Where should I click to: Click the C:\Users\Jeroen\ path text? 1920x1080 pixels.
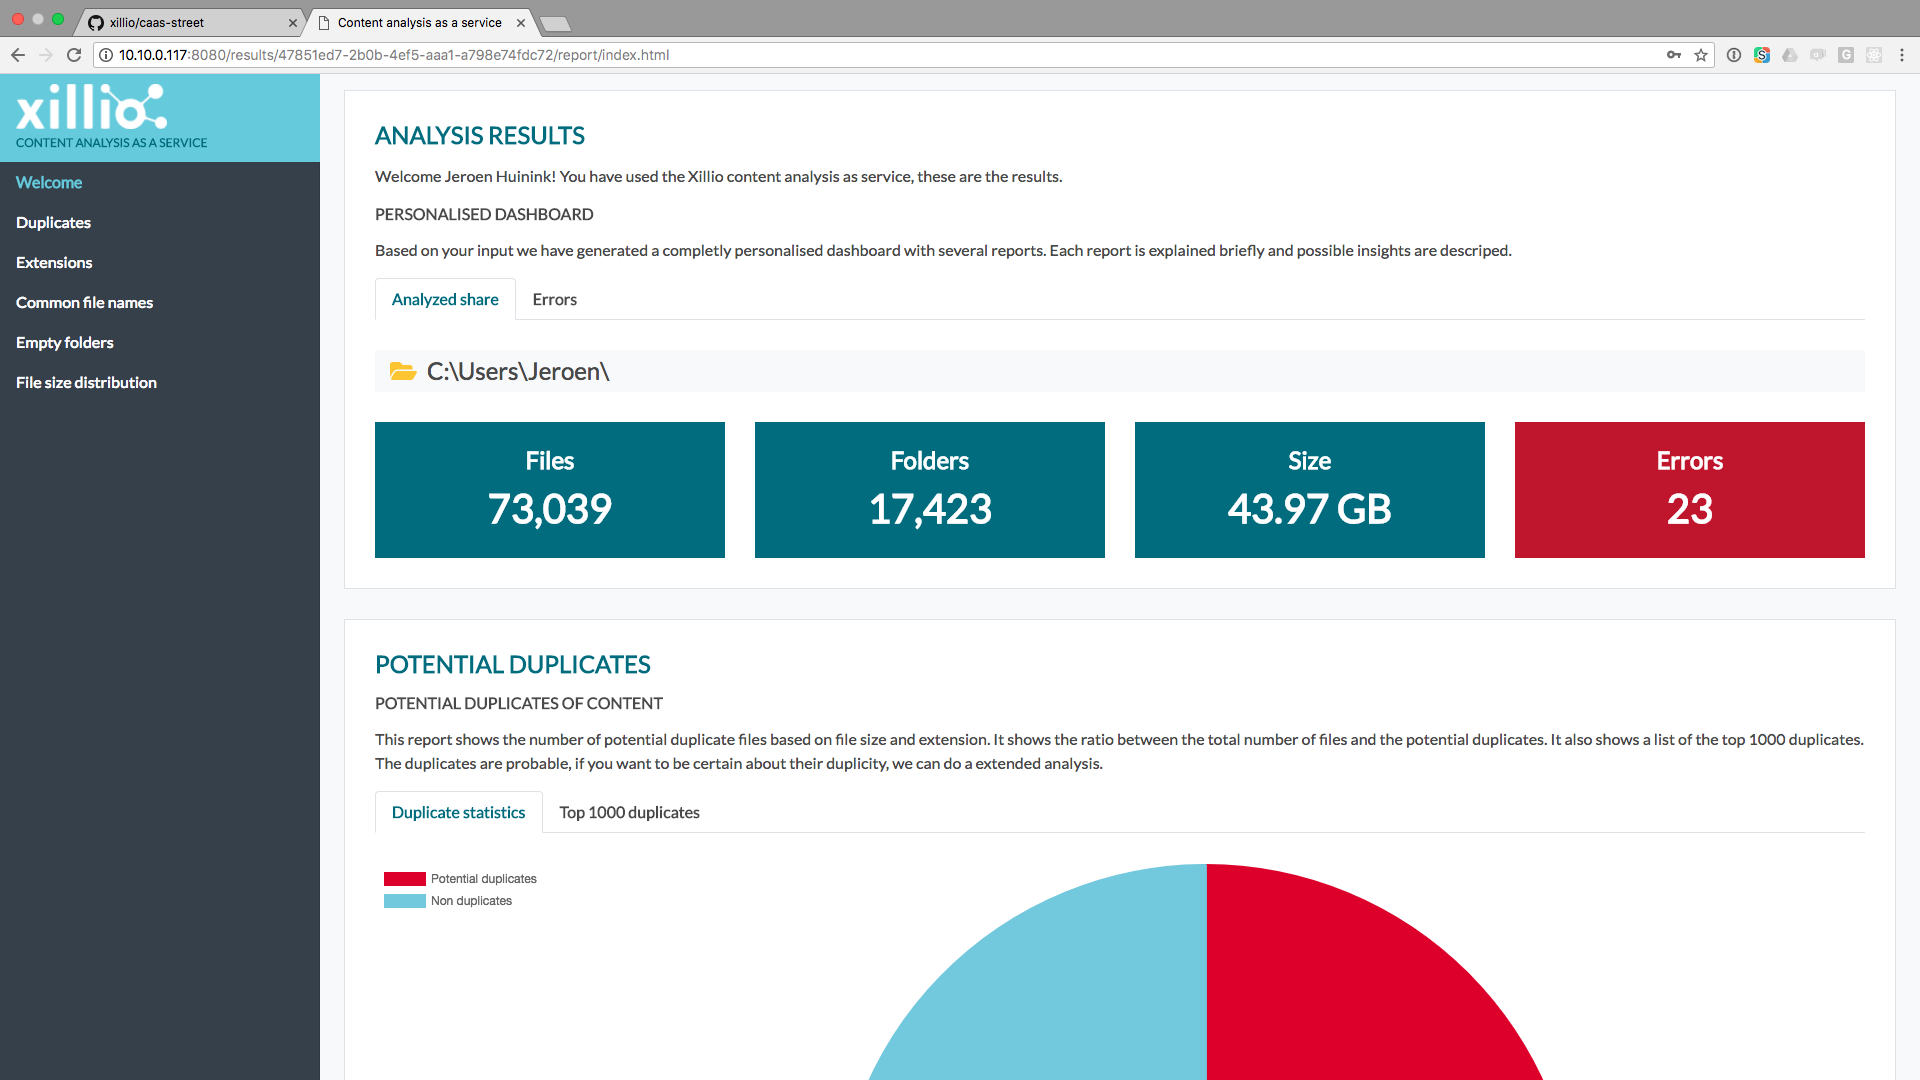pos(518,371)
